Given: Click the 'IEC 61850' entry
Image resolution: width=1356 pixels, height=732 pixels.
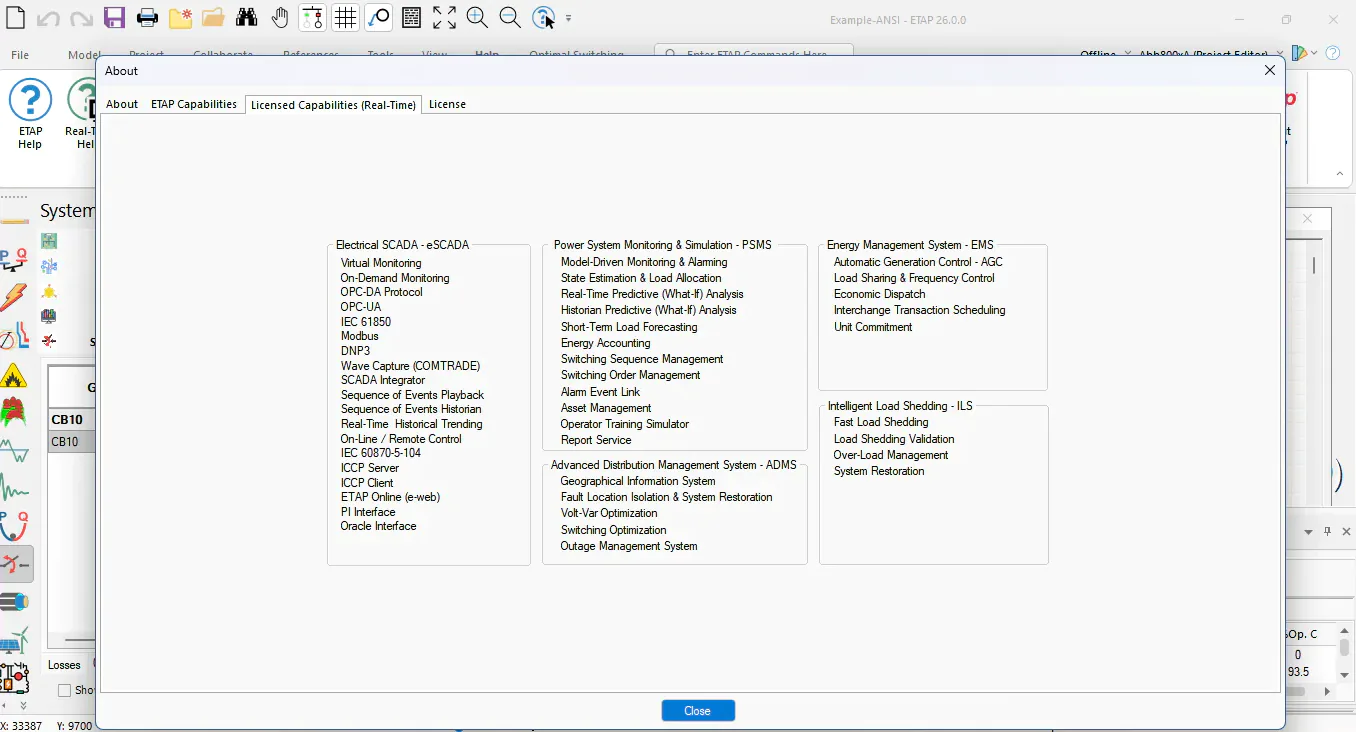Looking at the screenshot, I should (x=366, y=322).
